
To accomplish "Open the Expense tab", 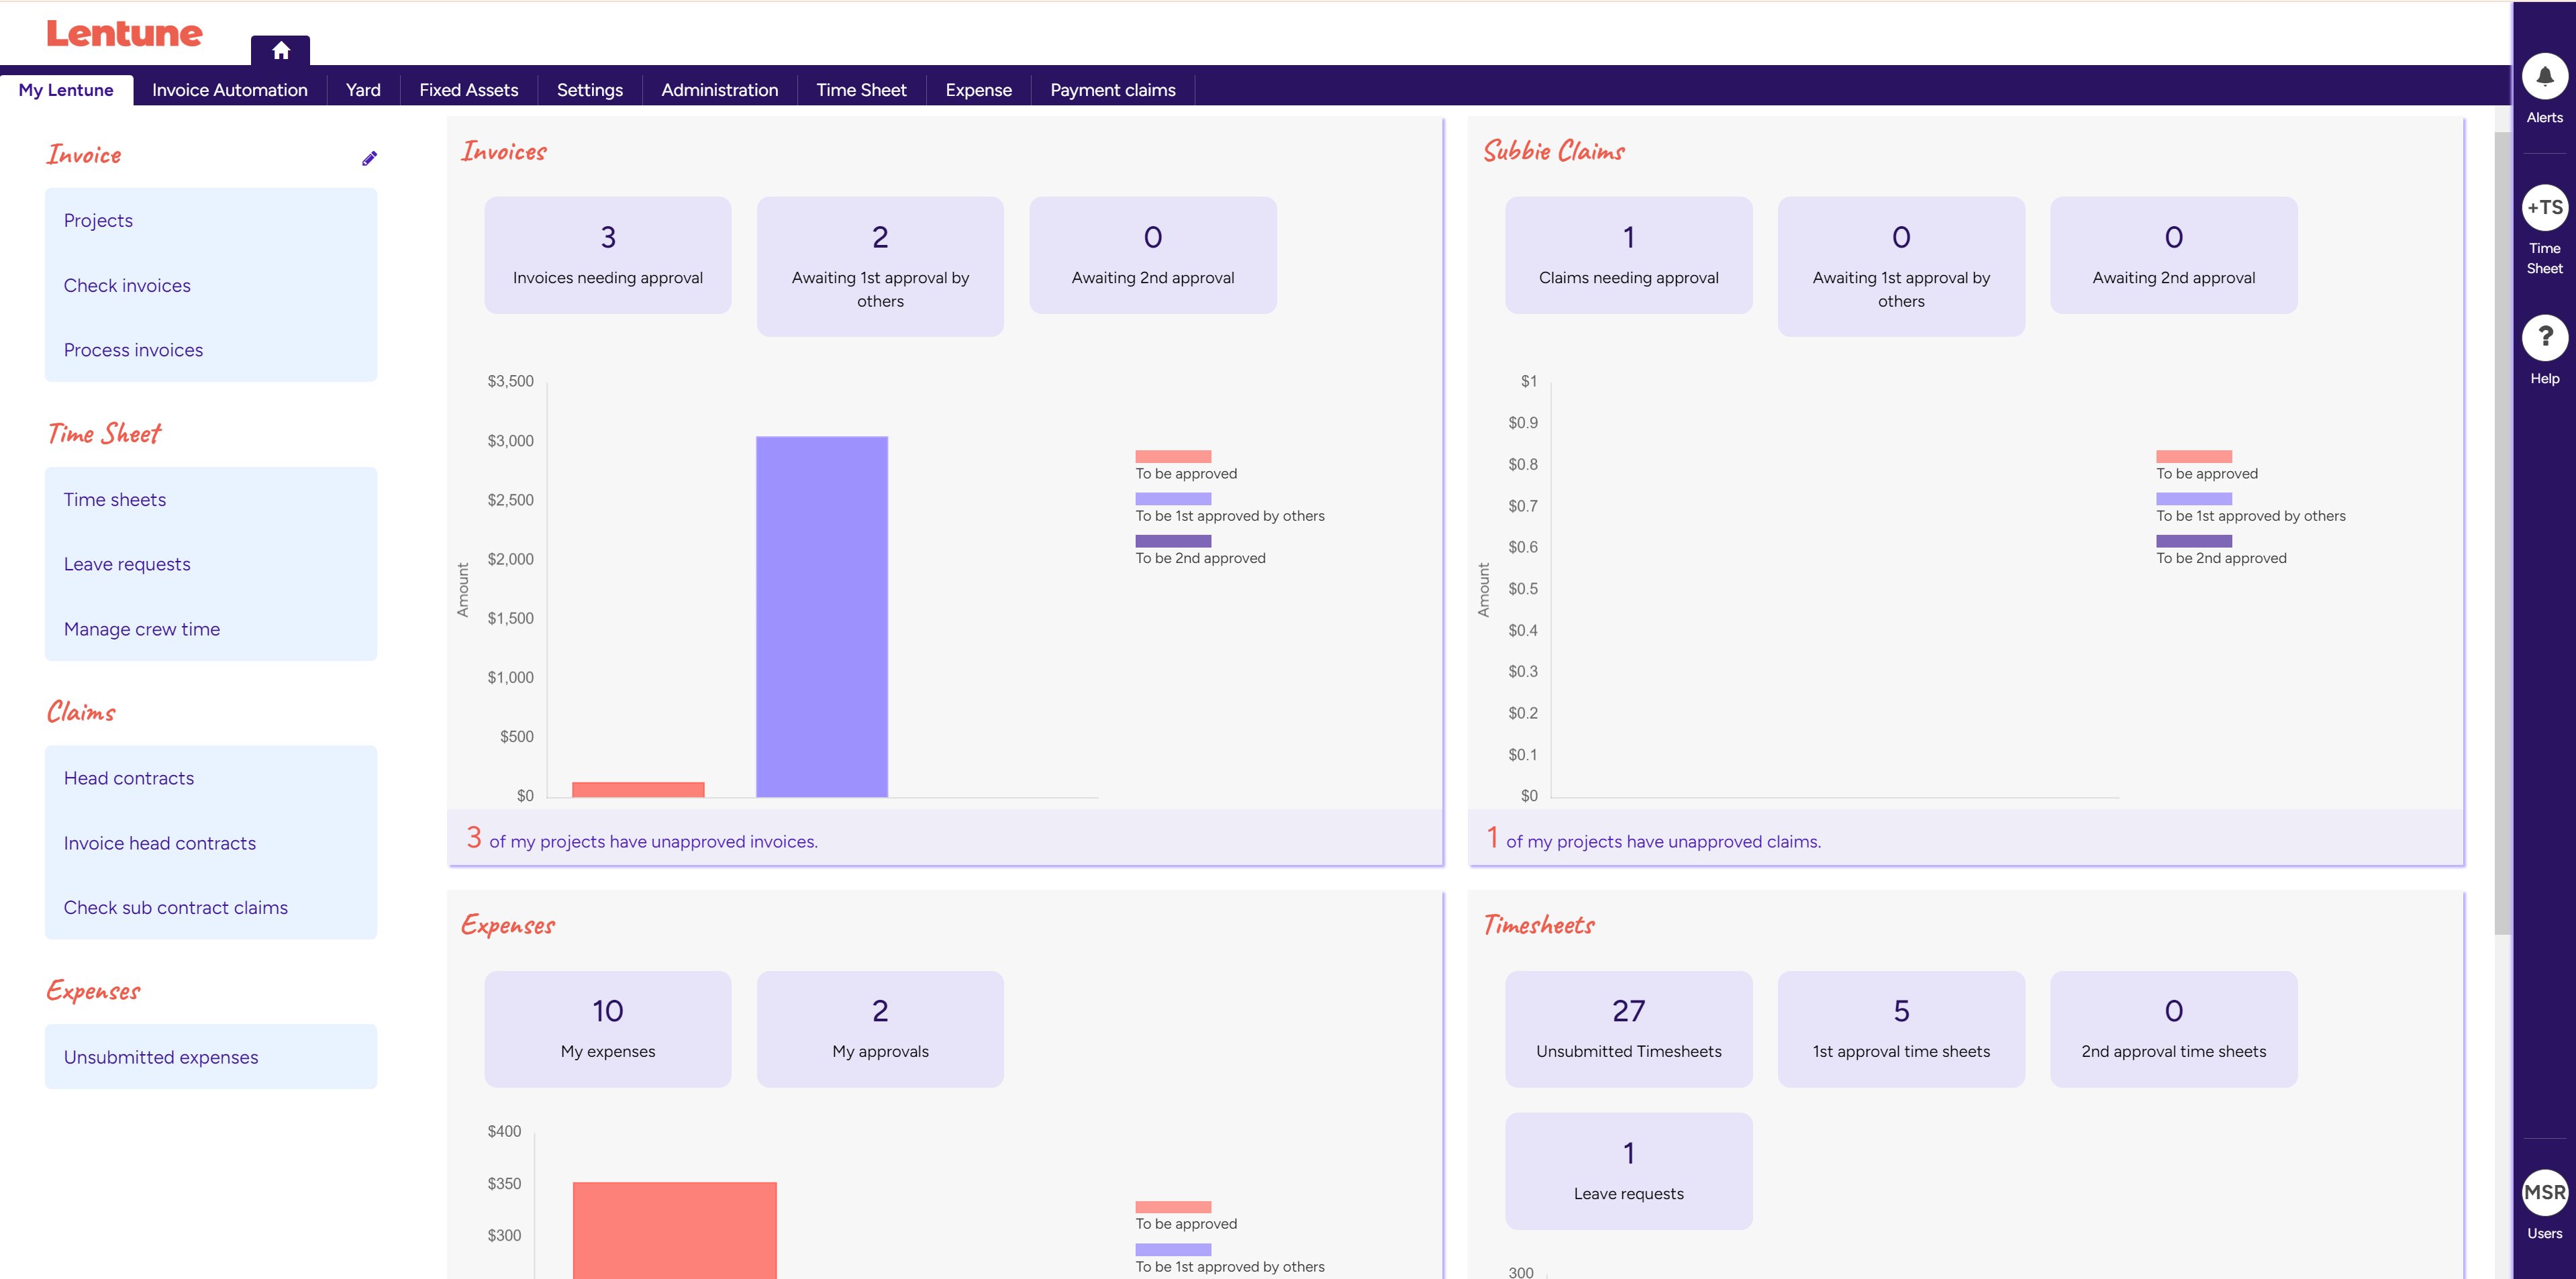I will pyautogui.click(x=978, y=90).
